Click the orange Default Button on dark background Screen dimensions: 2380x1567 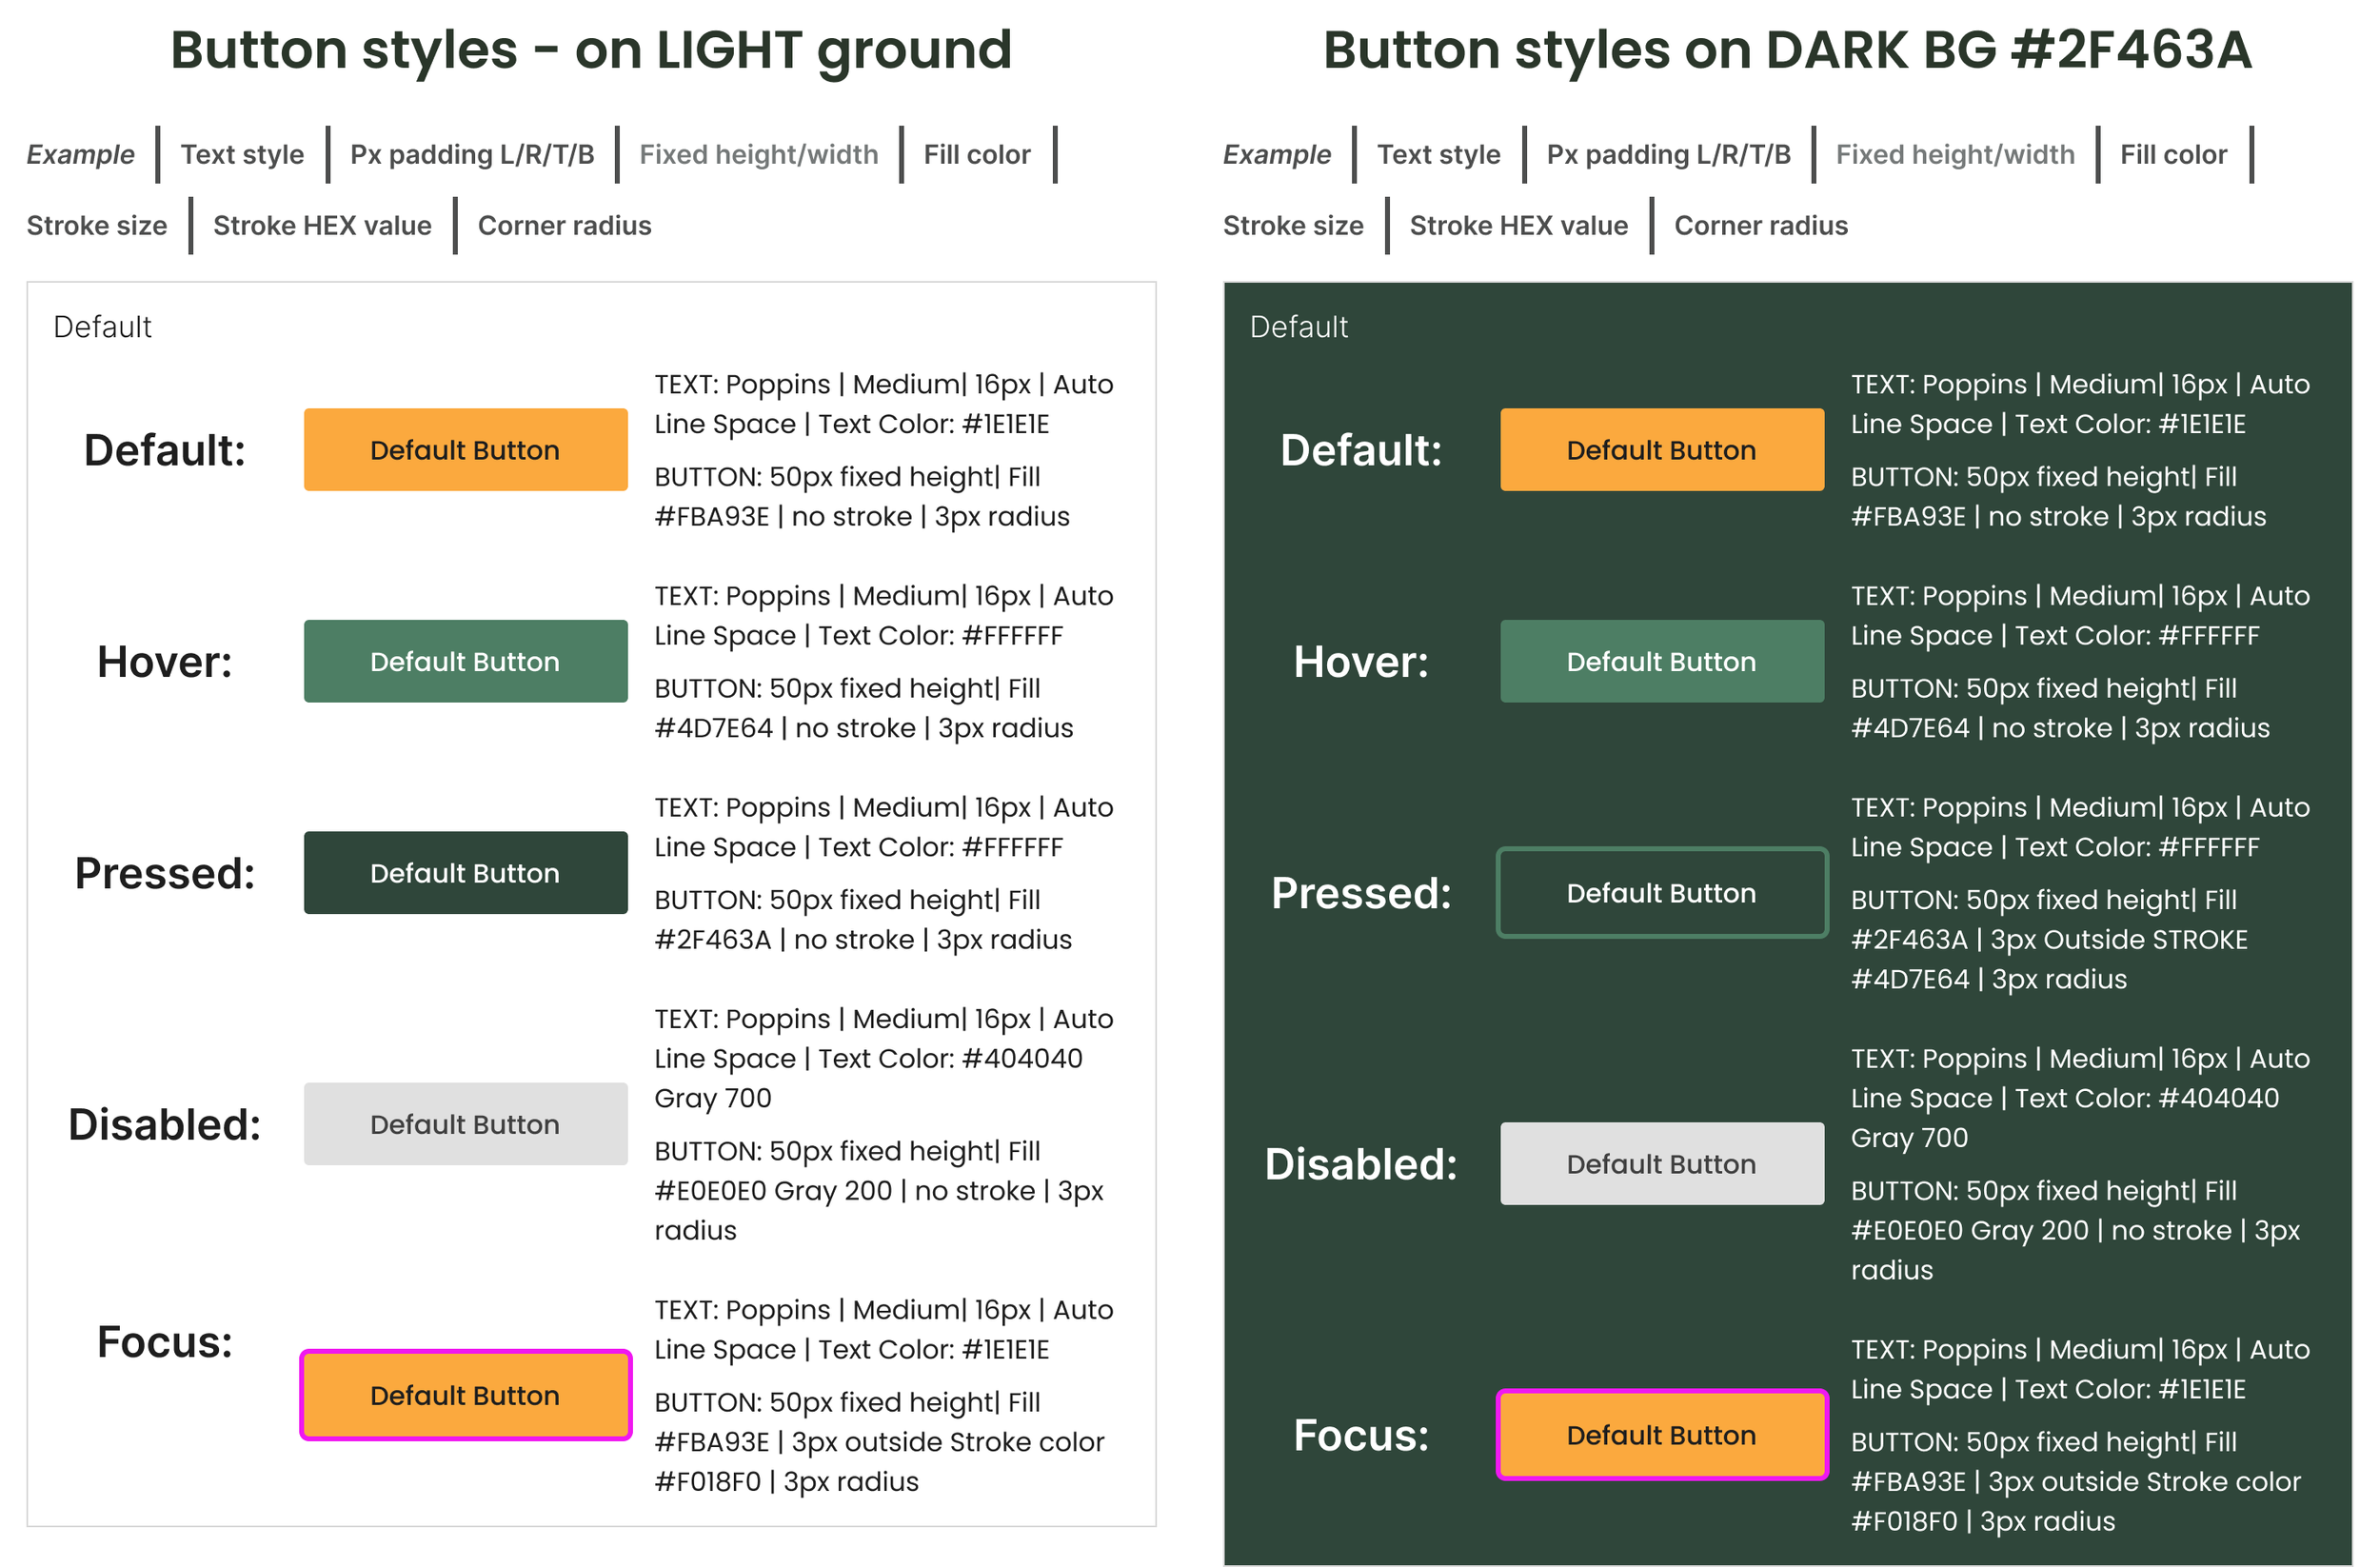click(x=1662, y=449)
